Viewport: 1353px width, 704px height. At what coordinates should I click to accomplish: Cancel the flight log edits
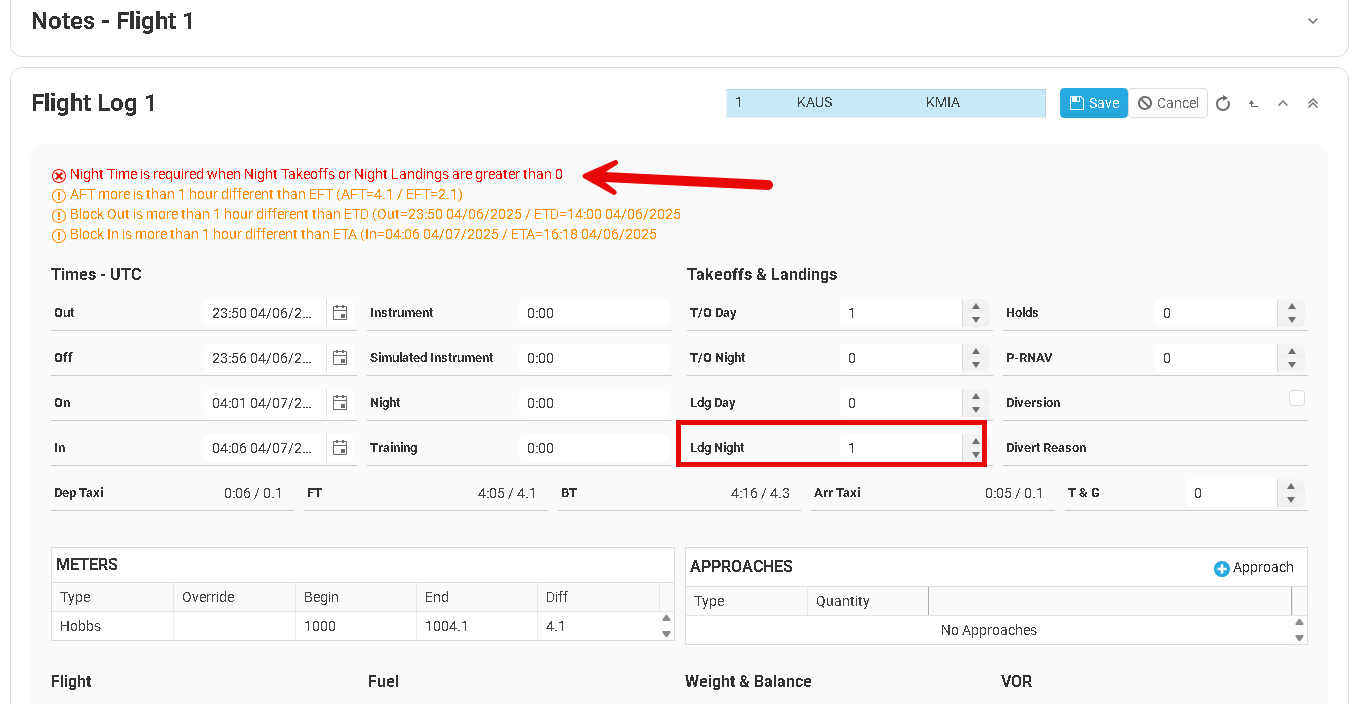tap(1168, 103)
